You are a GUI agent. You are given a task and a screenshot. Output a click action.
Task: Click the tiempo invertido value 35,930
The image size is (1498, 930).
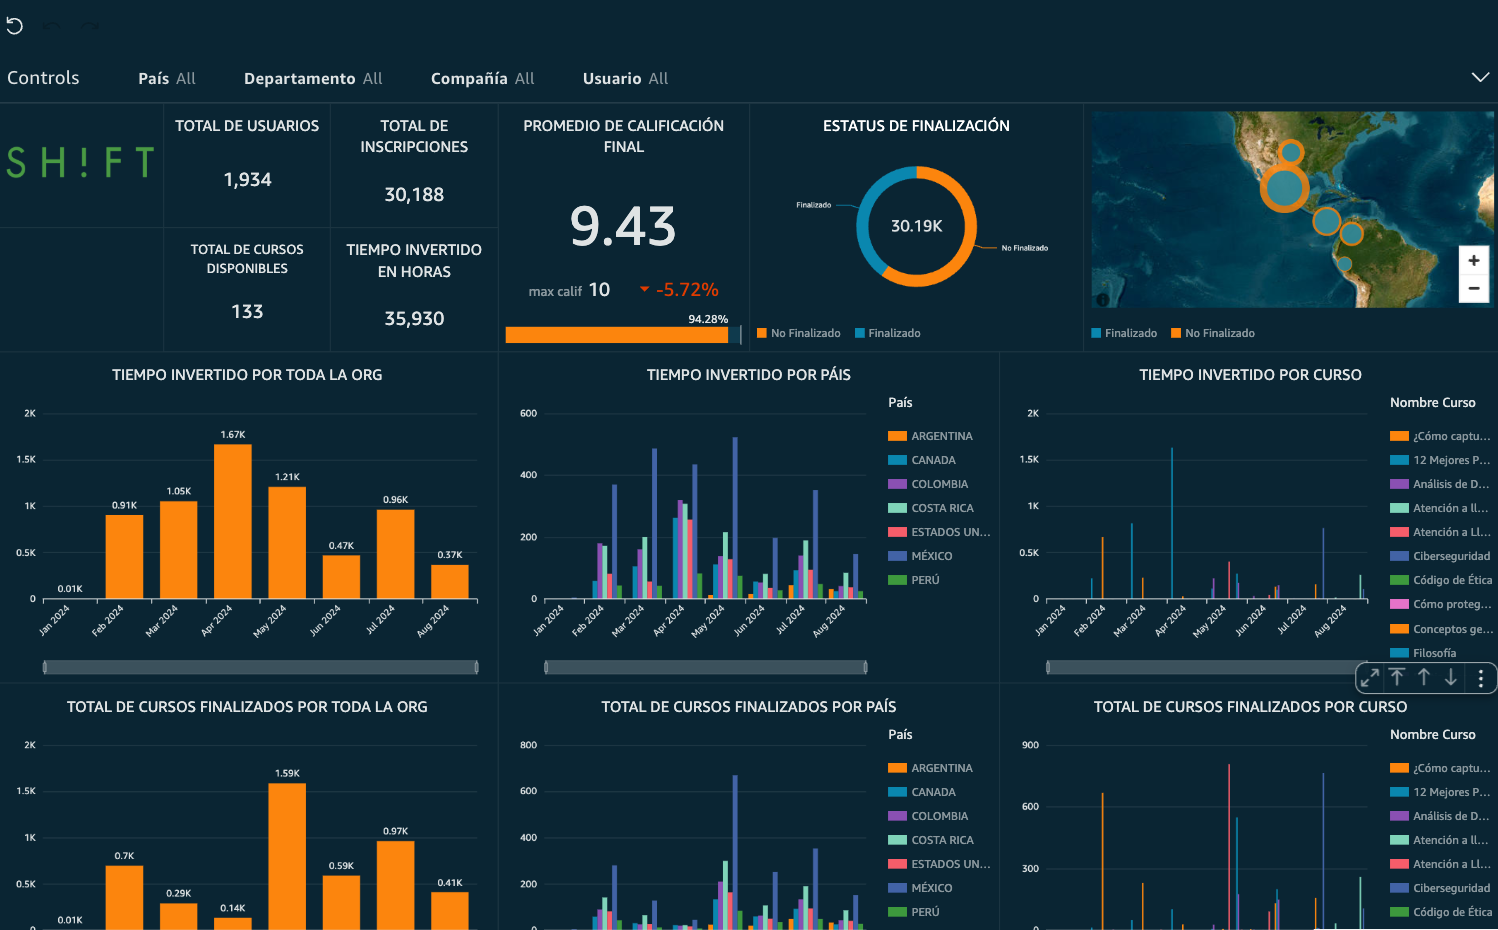pyautogui.click(x=414, y=319)
